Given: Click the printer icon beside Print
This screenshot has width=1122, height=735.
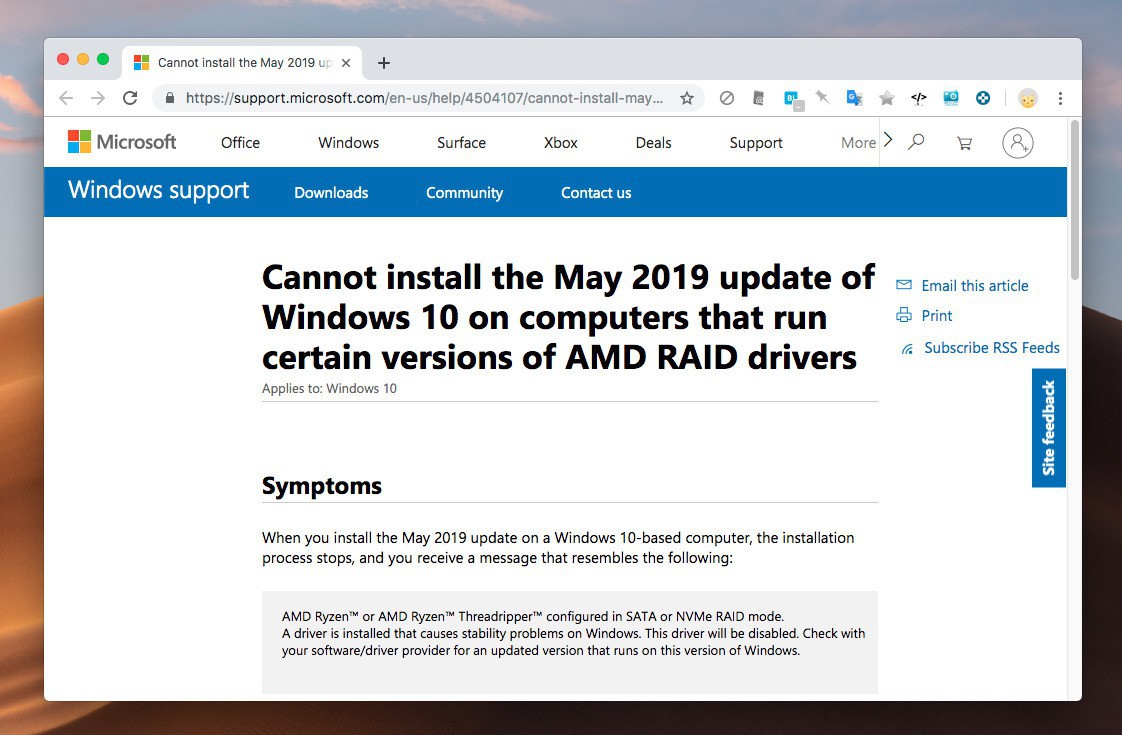Looking at the screenshot, I should (904, 315).
